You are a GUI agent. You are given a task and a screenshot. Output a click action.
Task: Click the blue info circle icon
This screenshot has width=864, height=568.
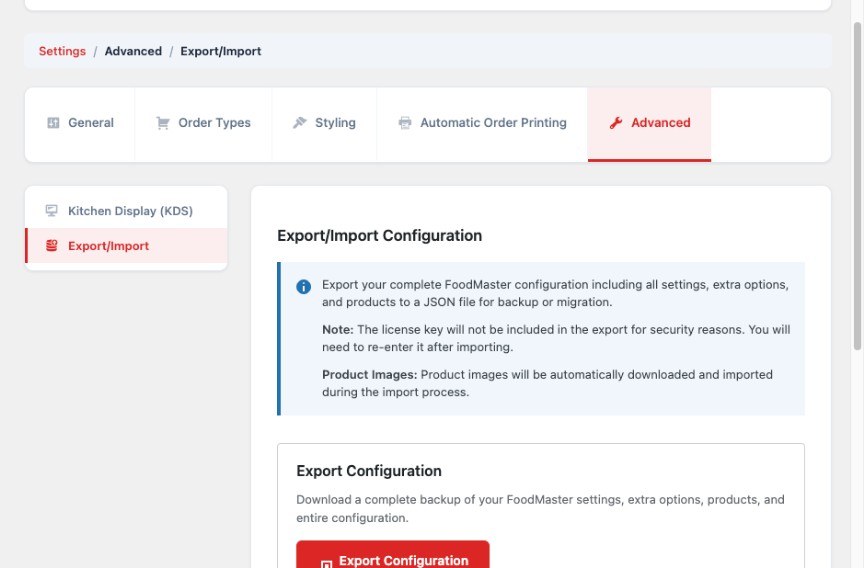(304, 286)
